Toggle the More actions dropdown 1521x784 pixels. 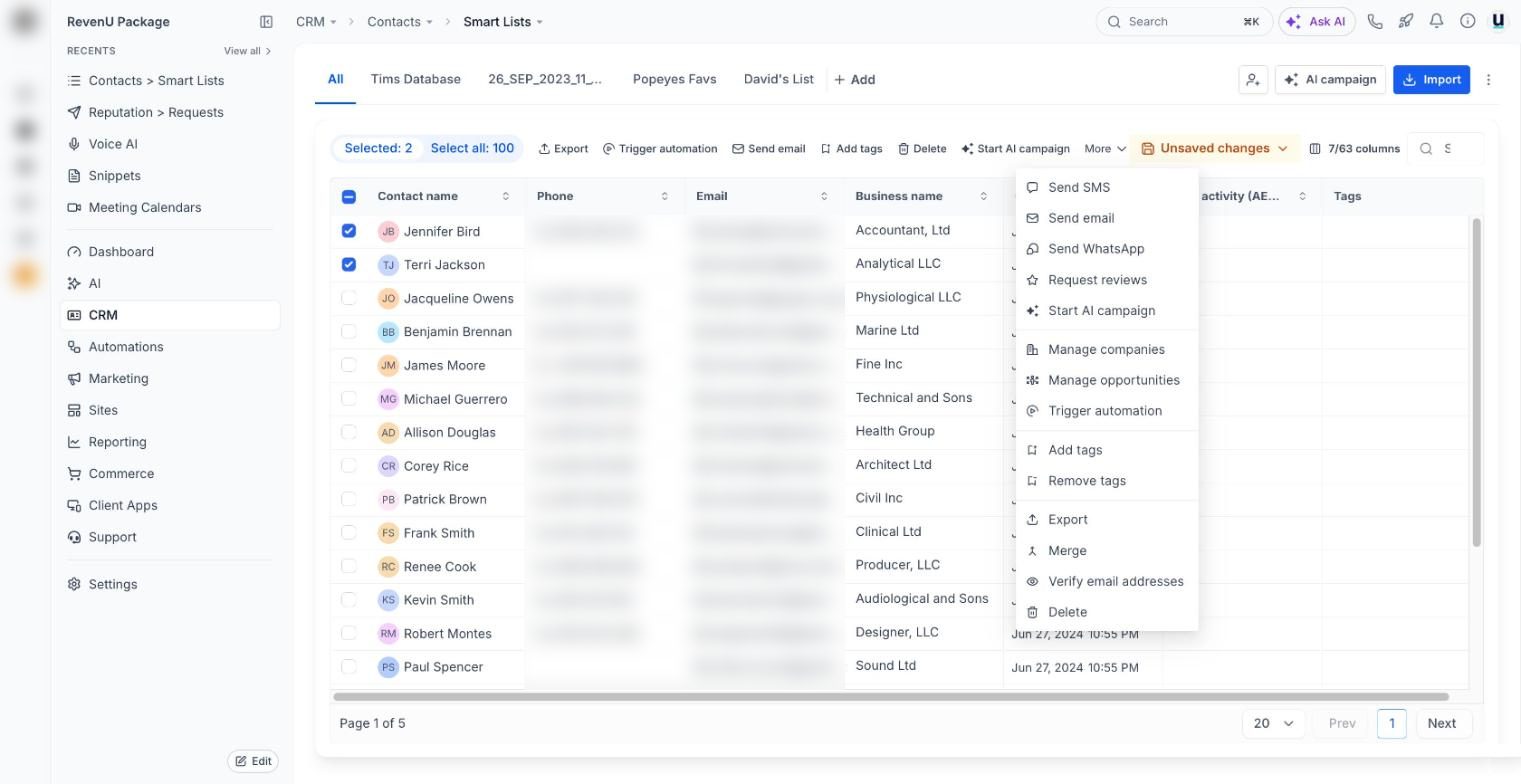tap(1105, 148)
